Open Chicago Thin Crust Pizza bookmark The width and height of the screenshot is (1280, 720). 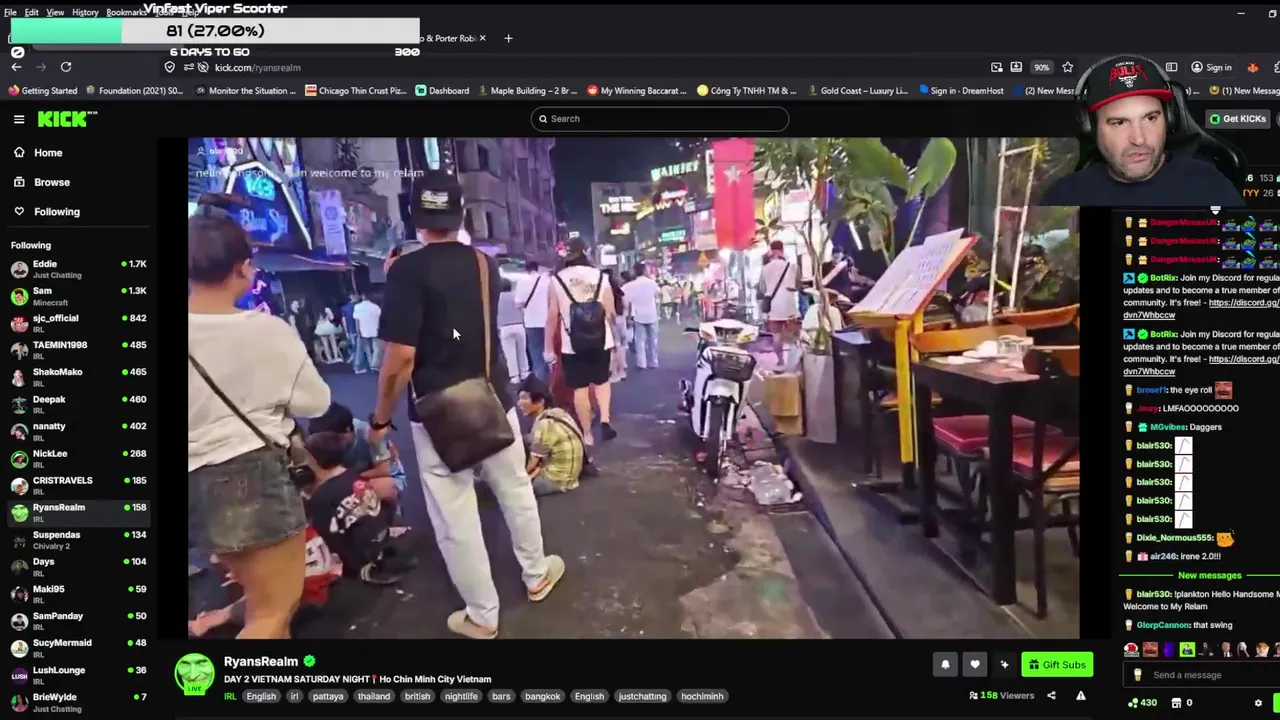click(356, 90)
